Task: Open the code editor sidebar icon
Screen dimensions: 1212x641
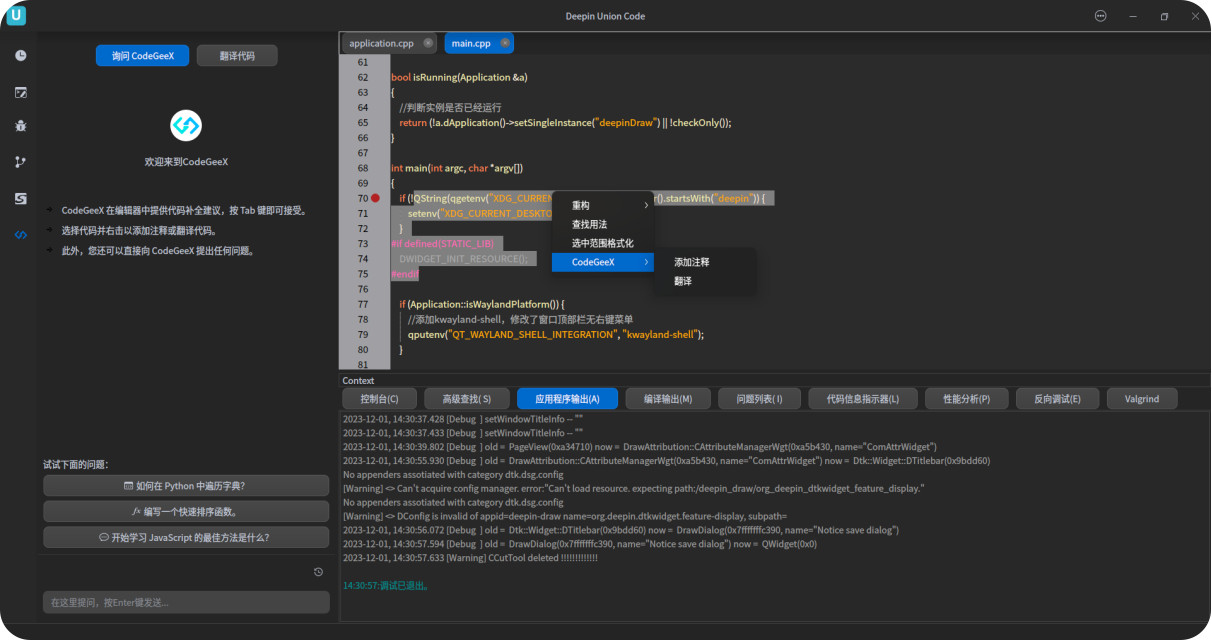Action: click(x=20, y=92)
